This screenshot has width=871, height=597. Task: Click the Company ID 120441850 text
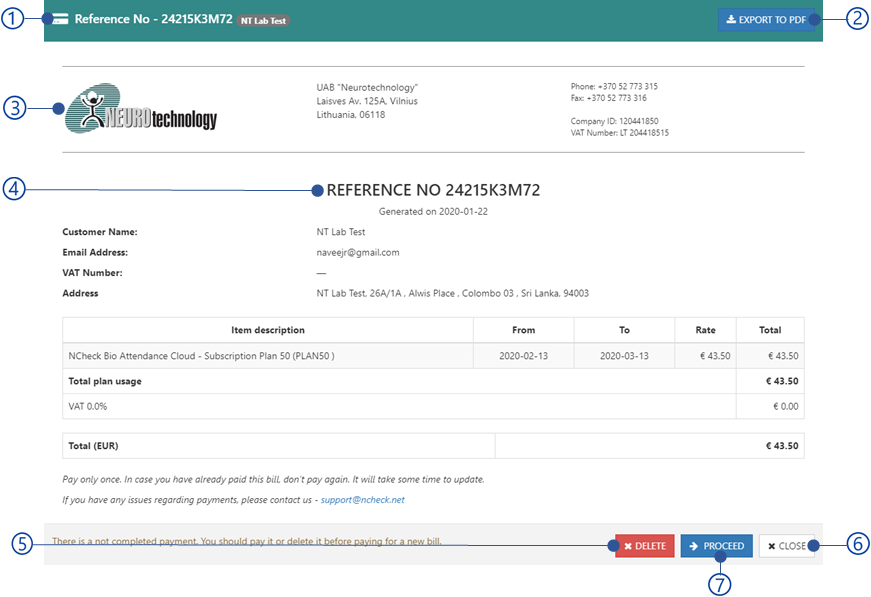click(614, 121)
